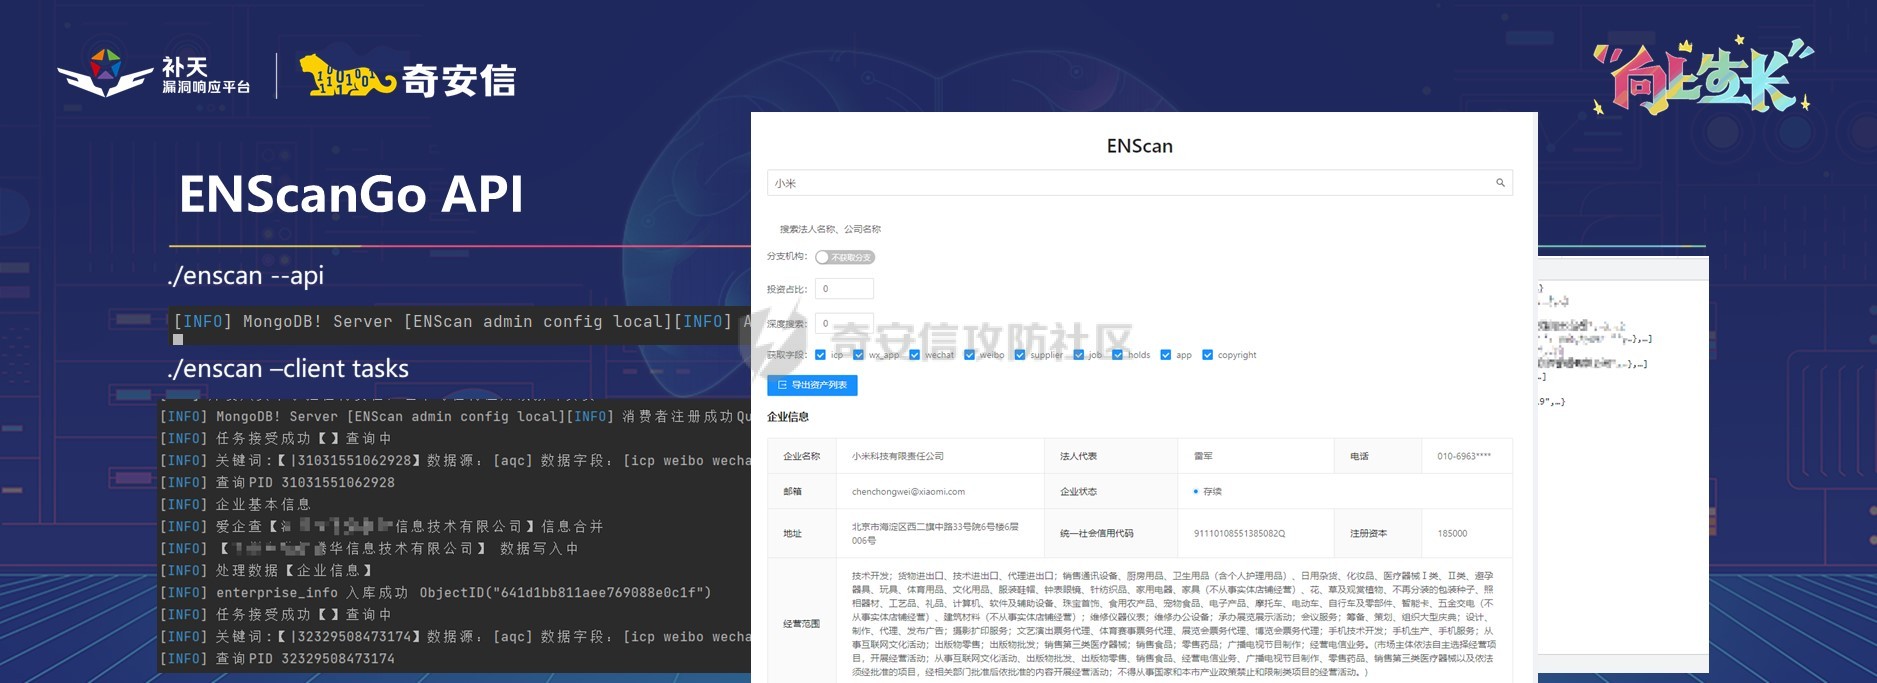
Task: Click the magnifier icon in the ENScan search box
Action: click(x=1500, y=183)
